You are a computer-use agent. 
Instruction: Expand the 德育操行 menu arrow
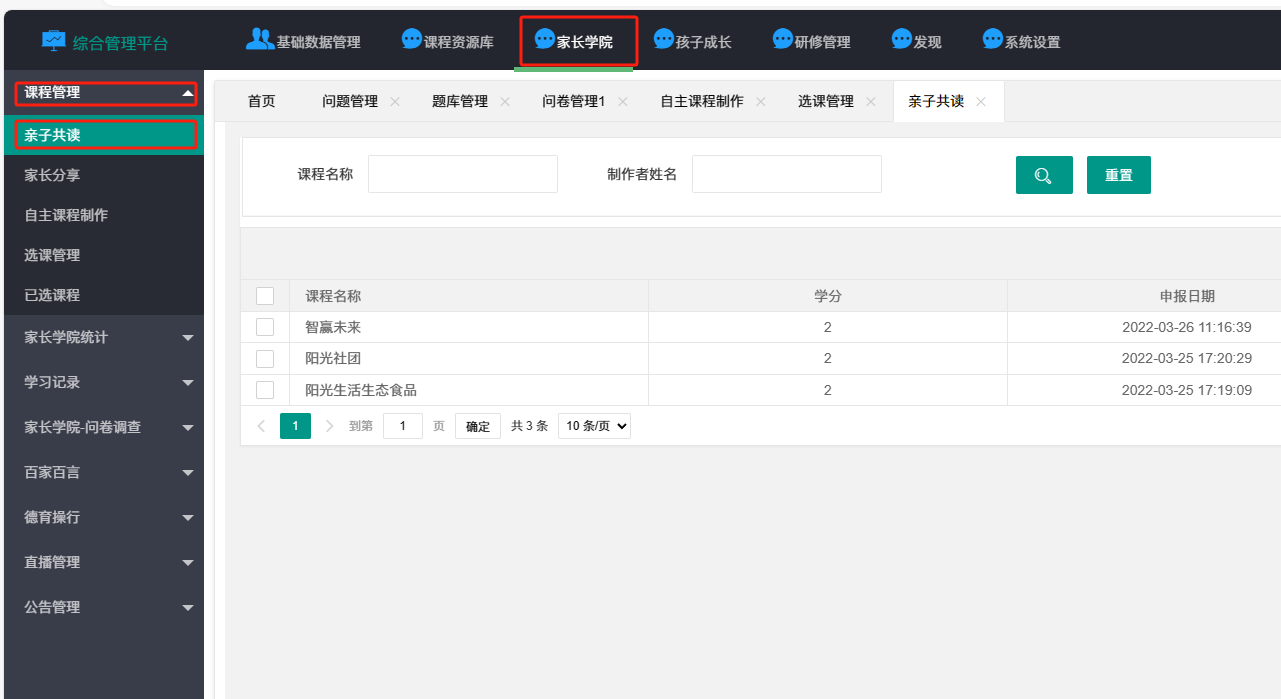(x=188, y=518)
